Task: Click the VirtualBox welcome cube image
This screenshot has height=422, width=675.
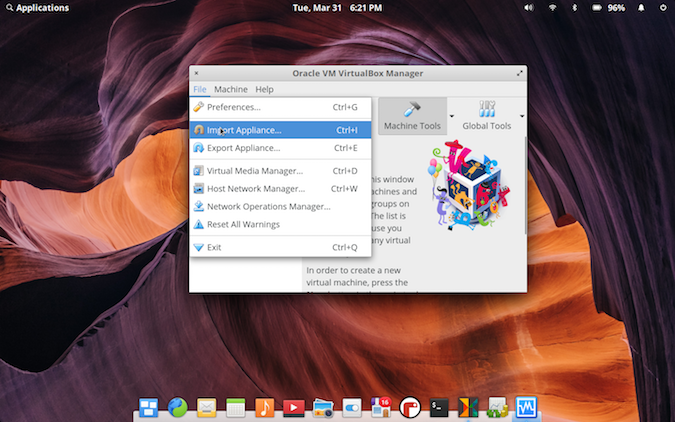Action: tap(469, 185)
